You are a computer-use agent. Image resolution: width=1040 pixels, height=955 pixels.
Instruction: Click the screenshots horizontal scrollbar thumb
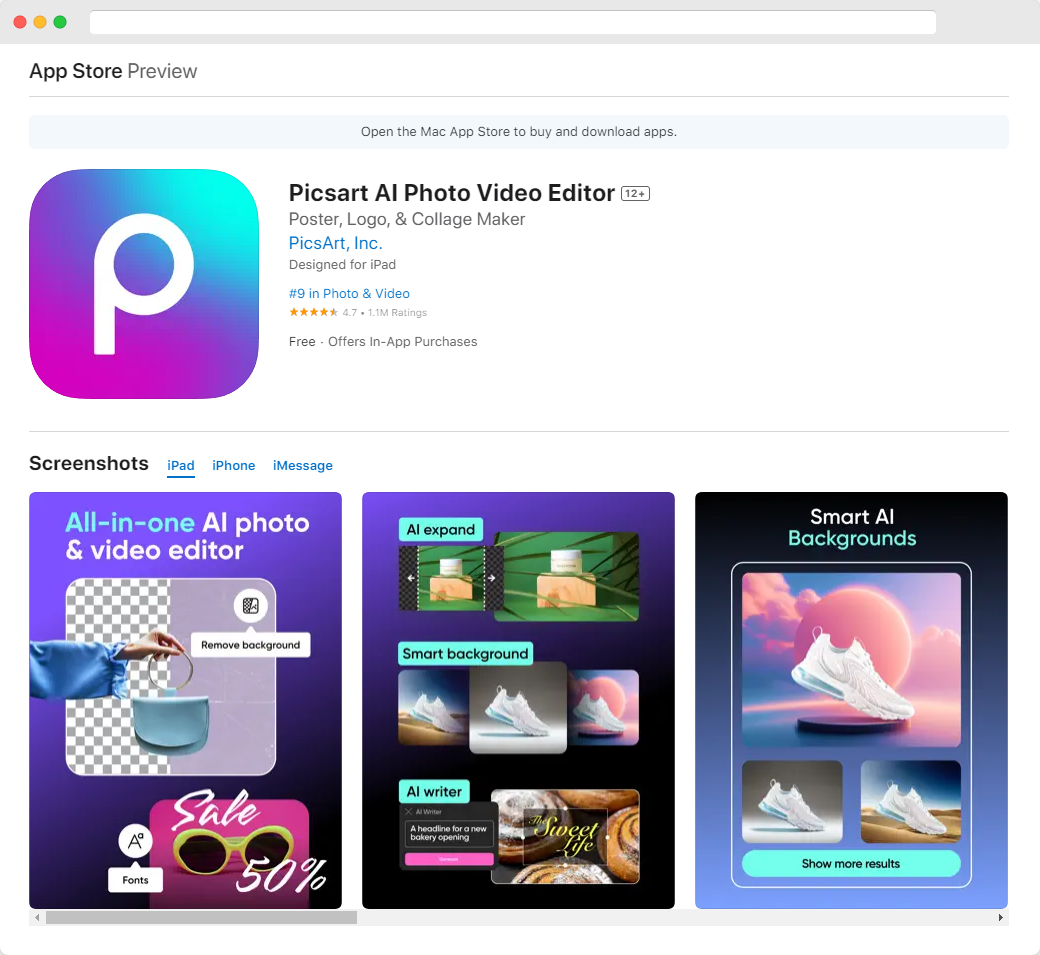point(202,918)
